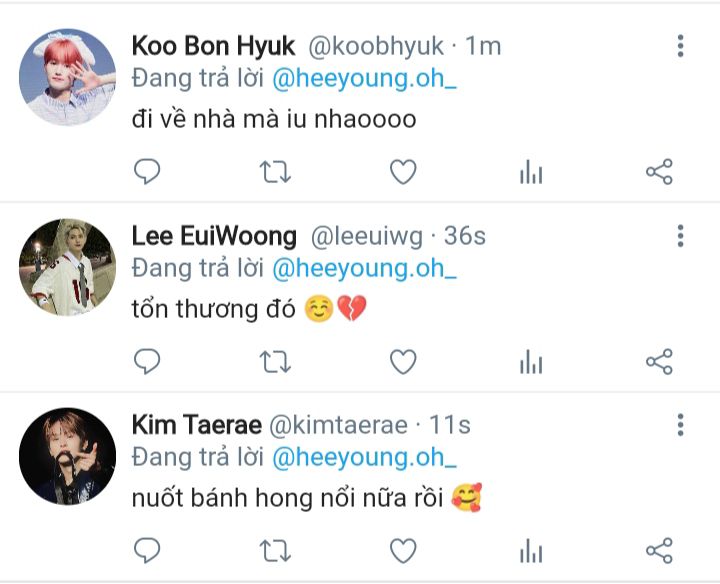Open more options for Kim Taerae's tweet
The image size is (720, 584).
click(x=680, y=425)
